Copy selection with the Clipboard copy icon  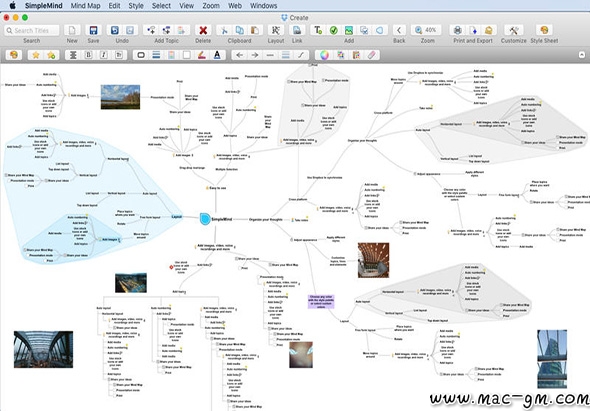pyautogui.click(x=239, y=30)
